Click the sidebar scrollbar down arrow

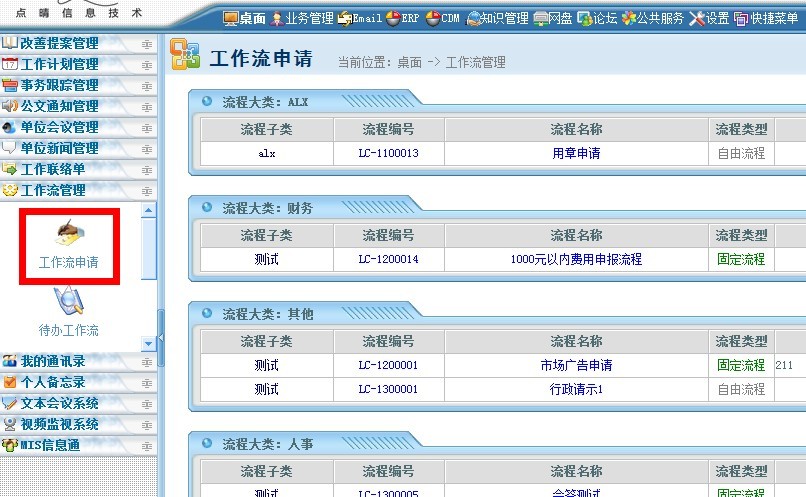pyautogui.click(x=149, y=344)
